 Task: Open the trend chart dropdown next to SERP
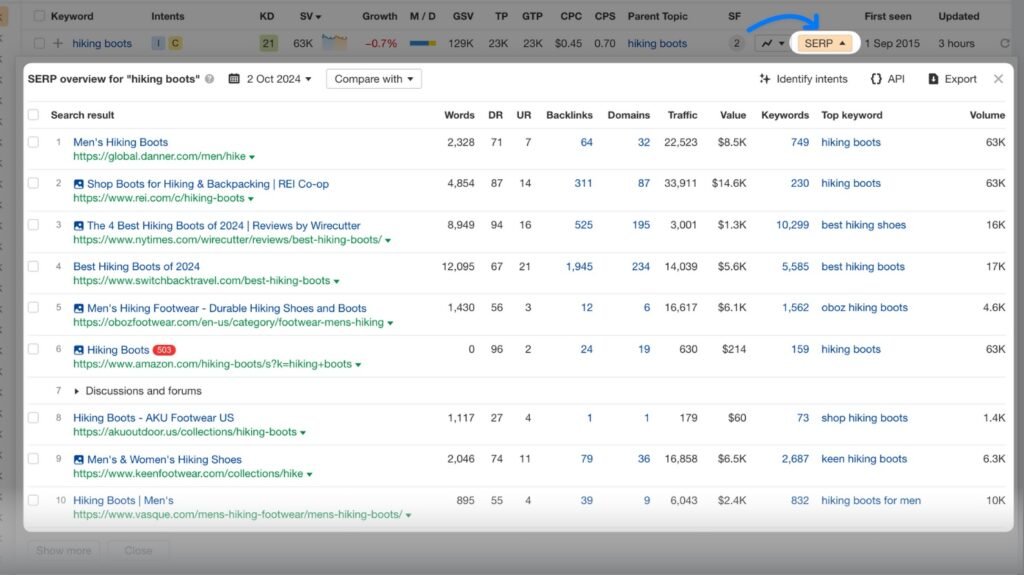tap(773, 43)
